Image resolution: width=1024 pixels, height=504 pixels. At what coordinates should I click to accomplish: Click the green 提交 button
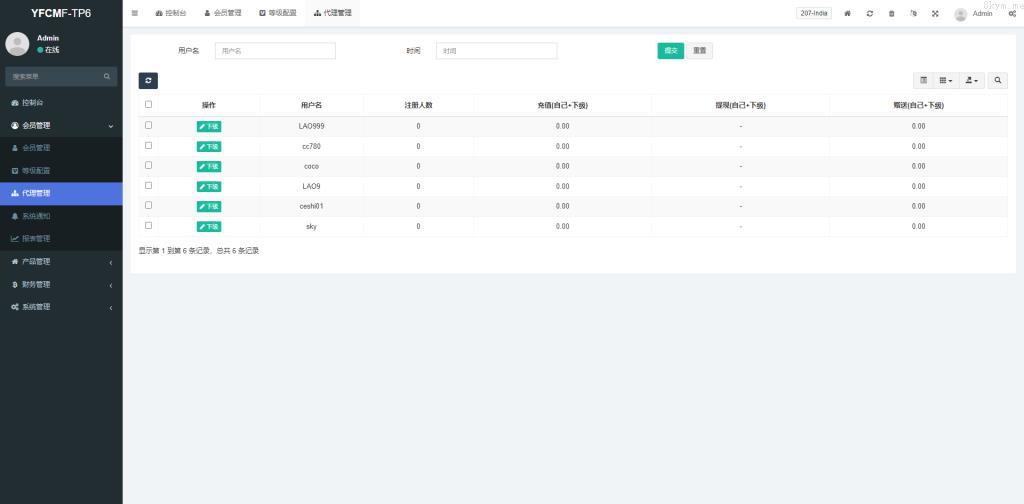pyautogui.click(x=670, y=51)
